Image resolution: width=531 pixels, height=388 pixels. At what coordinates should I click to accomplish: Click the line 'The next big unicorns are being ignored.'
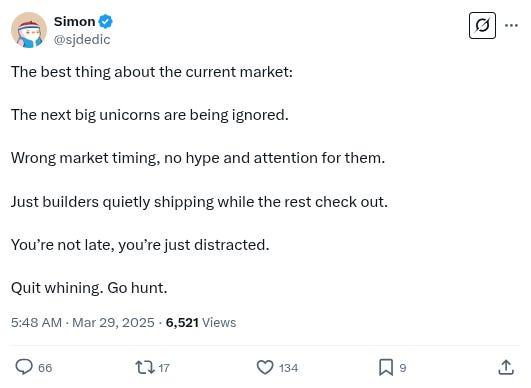click(x=150, y=115)
